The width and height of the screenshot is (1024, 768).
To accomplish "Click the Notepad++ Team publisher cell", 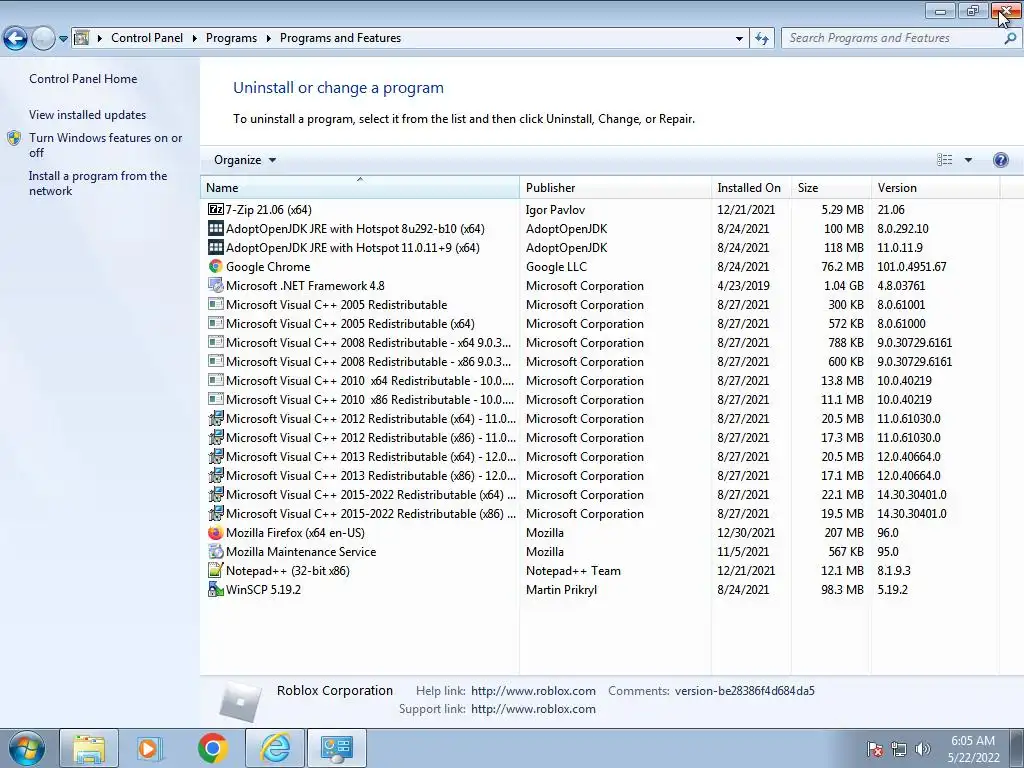I will tap(573, 571).
